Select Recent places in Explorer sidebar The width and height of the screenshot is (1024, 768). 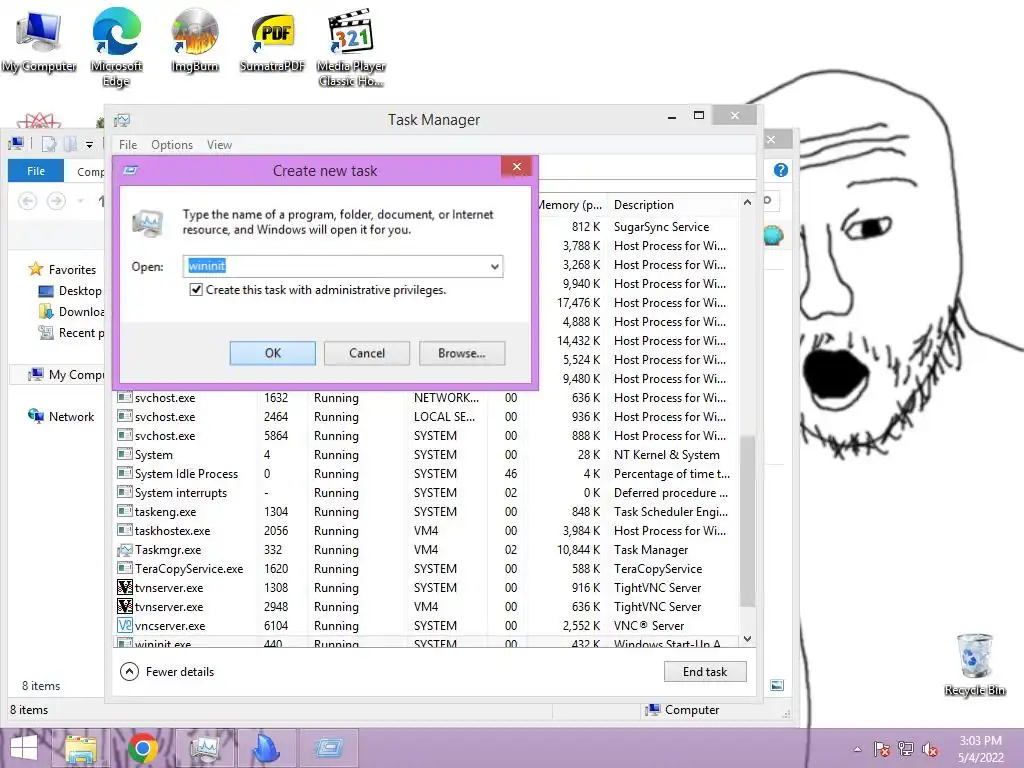coord(71,333)
